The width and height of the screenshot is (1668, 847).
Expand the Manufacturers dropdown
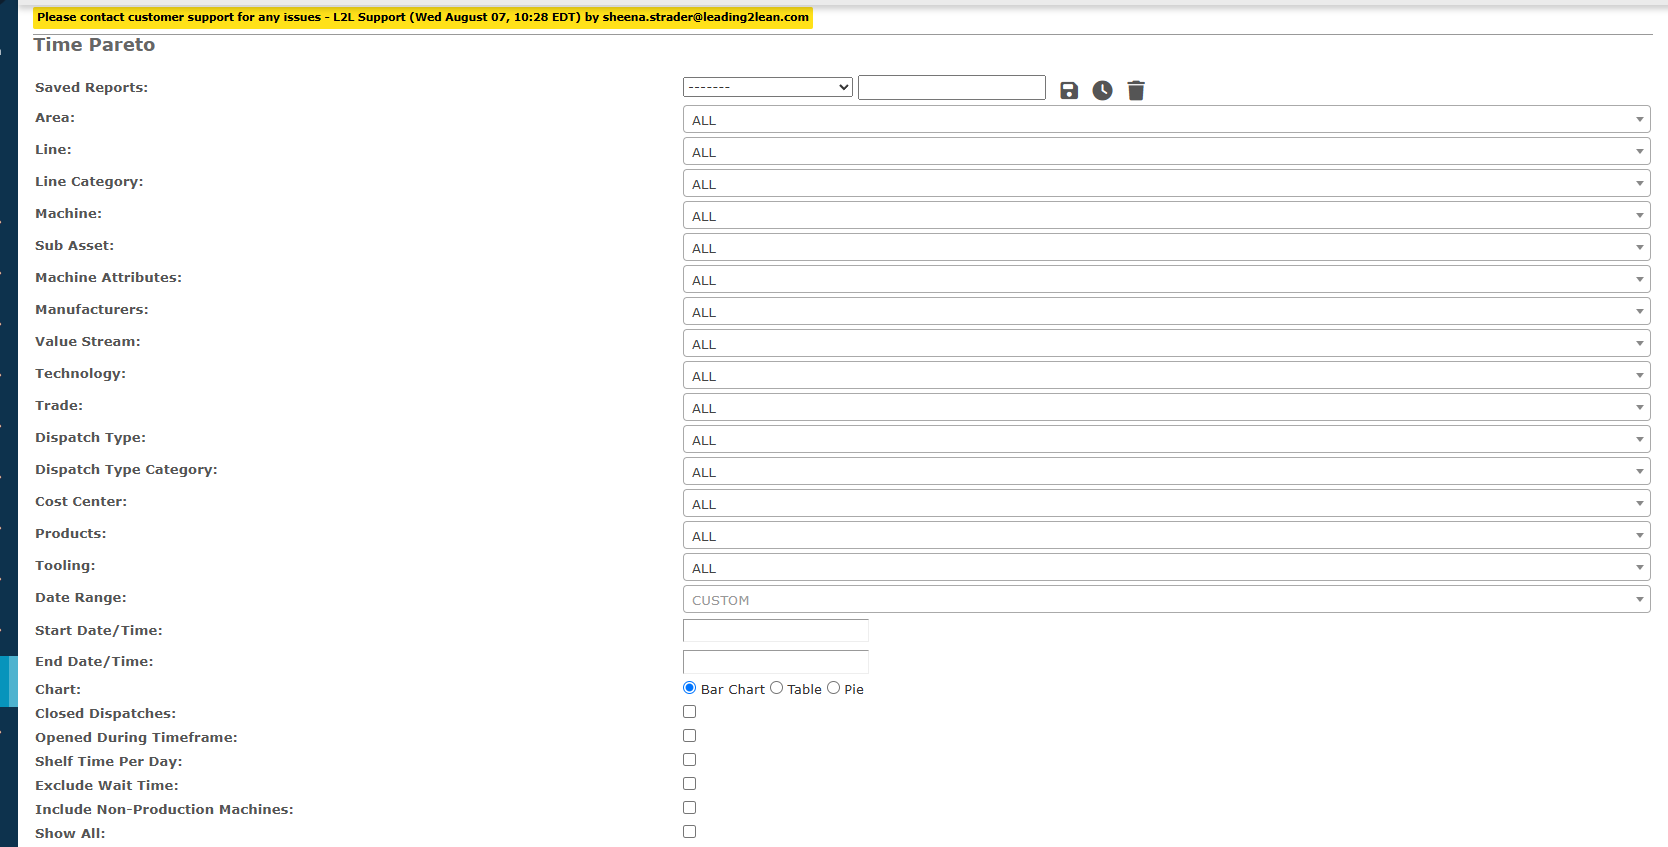[1166, 312]
